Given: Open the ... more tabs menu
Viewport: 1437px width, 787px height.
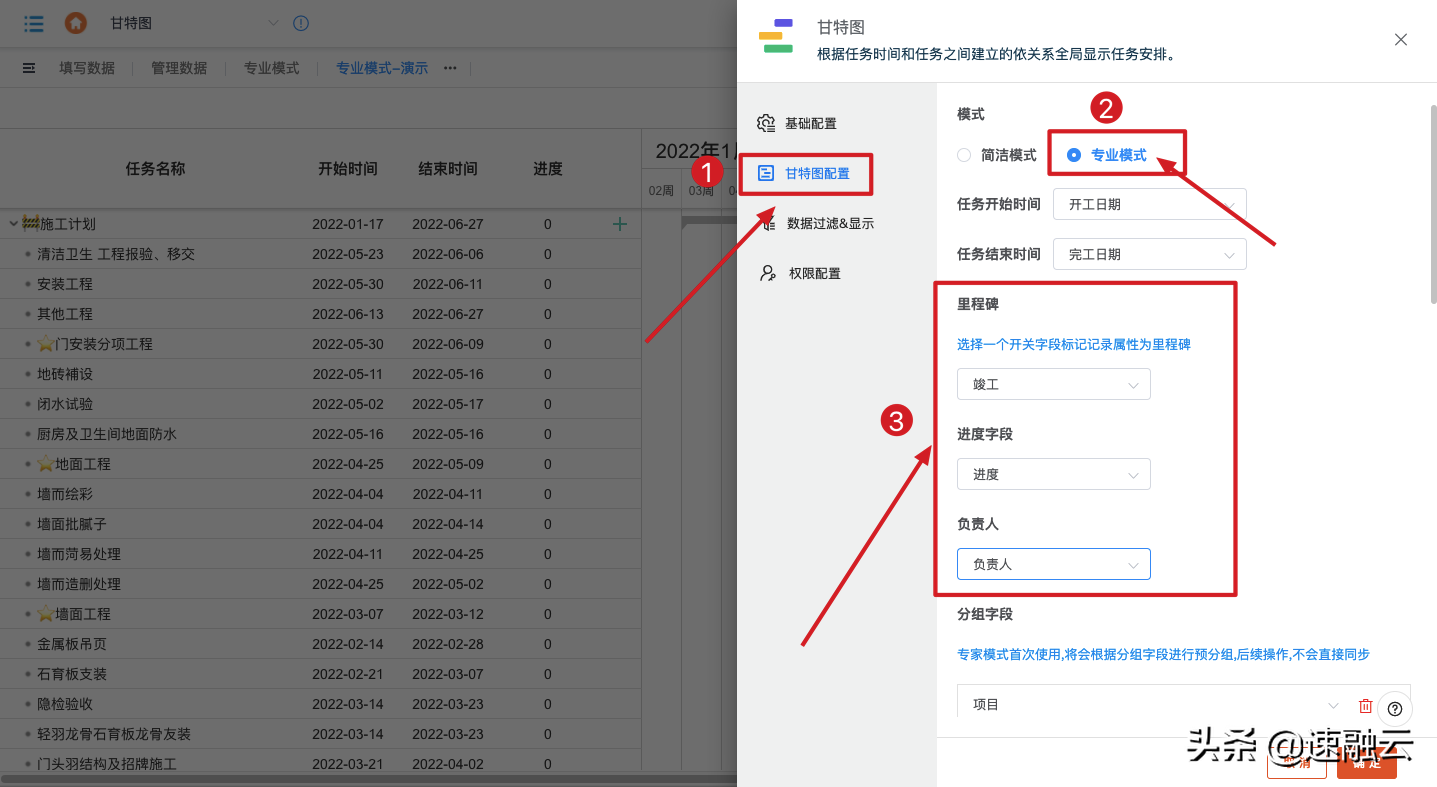Looking at the screenshot, I should coord(449,68).
